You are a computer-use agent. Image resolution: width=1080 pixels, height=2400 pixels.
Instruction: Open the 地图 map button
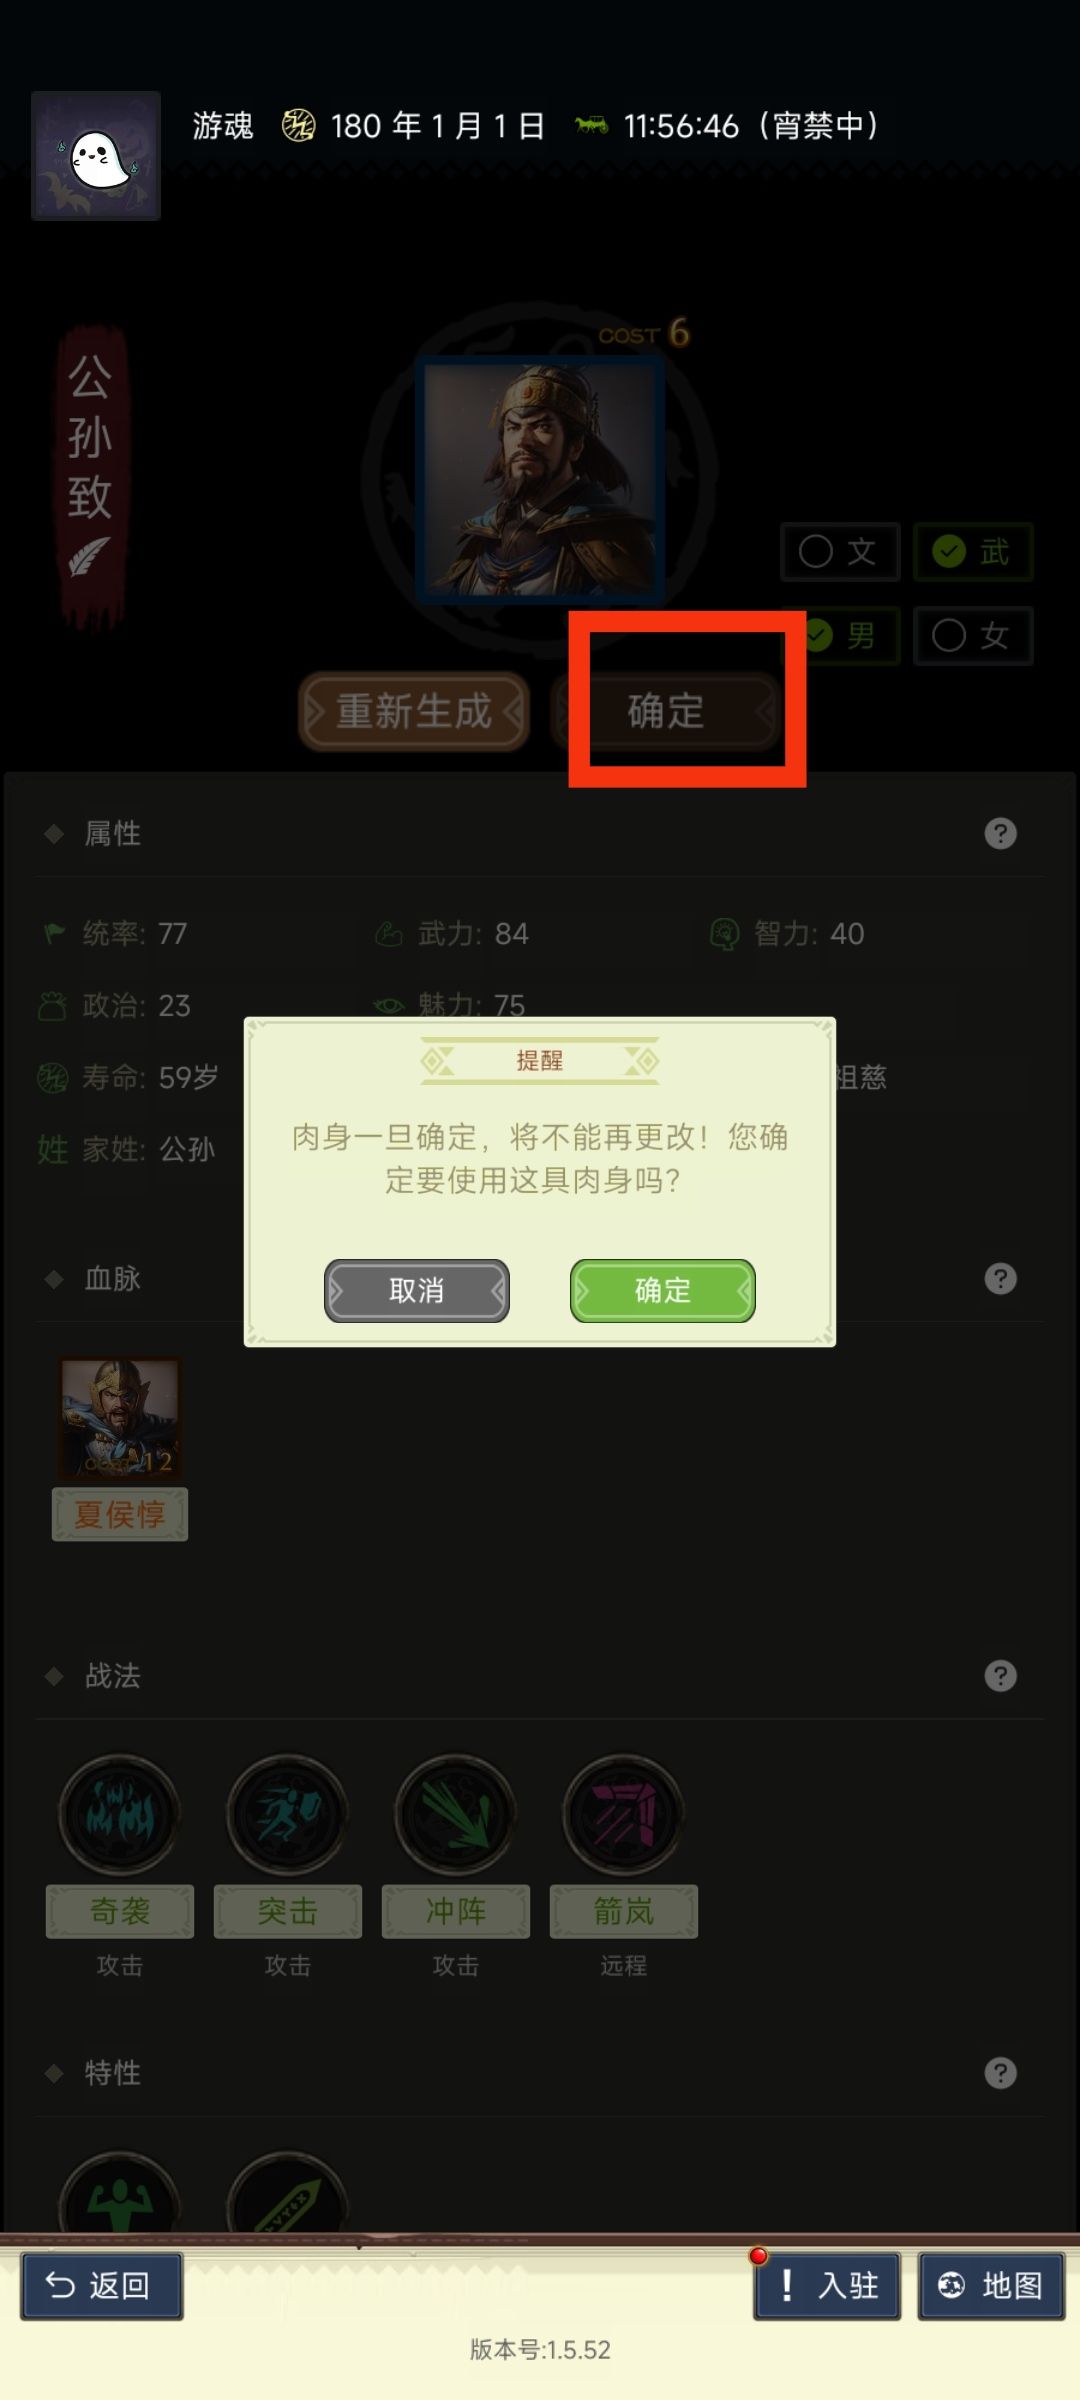(992, 2285)
